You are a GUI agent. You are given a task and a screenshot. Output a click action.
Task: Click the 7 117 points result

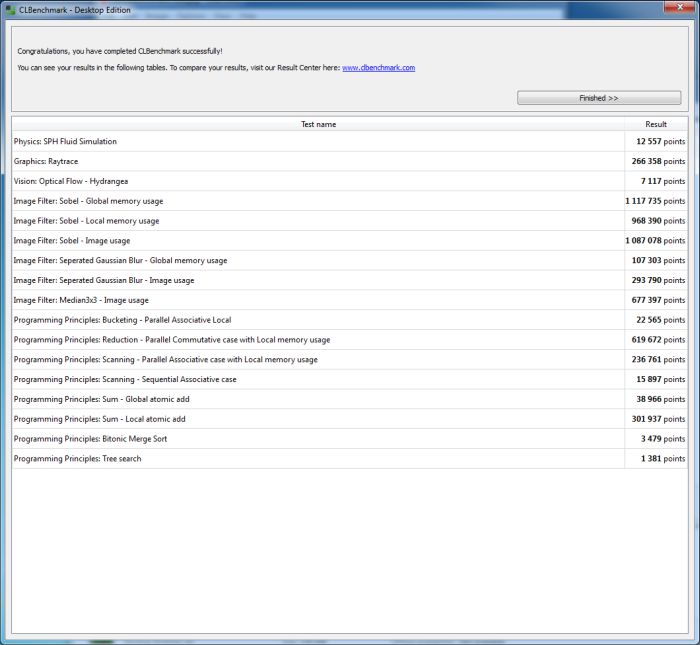[x=663, y=181]
